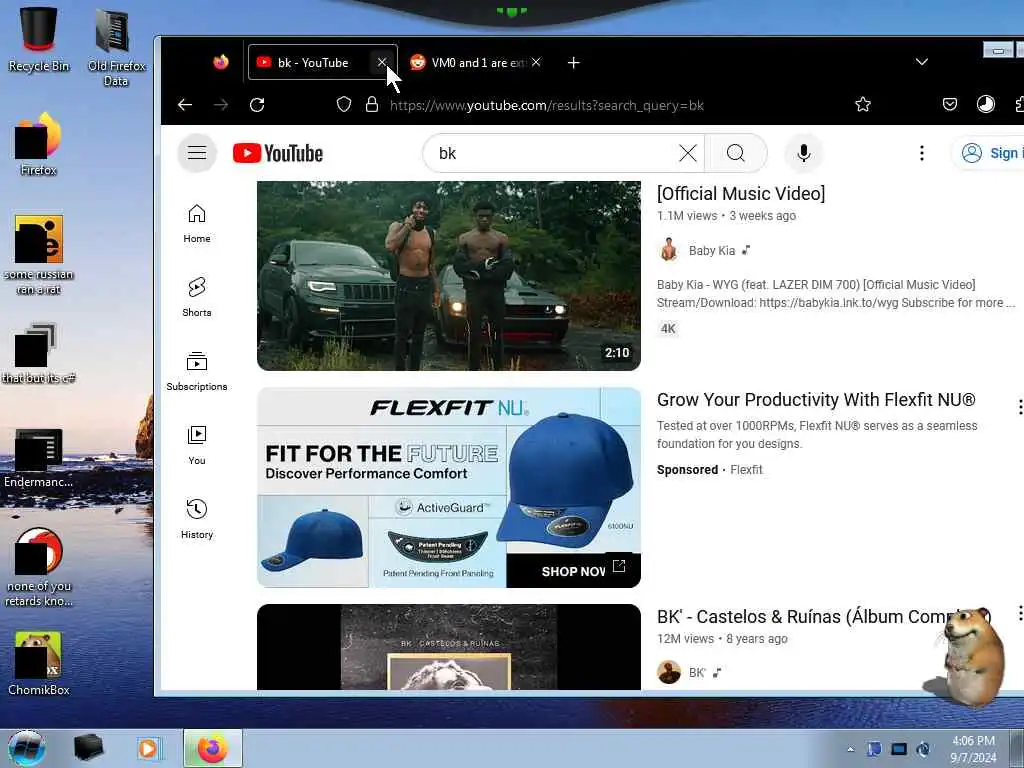Open the Recycle Bin desktop icon
The image size is (1024, 768).
[39, 39]
